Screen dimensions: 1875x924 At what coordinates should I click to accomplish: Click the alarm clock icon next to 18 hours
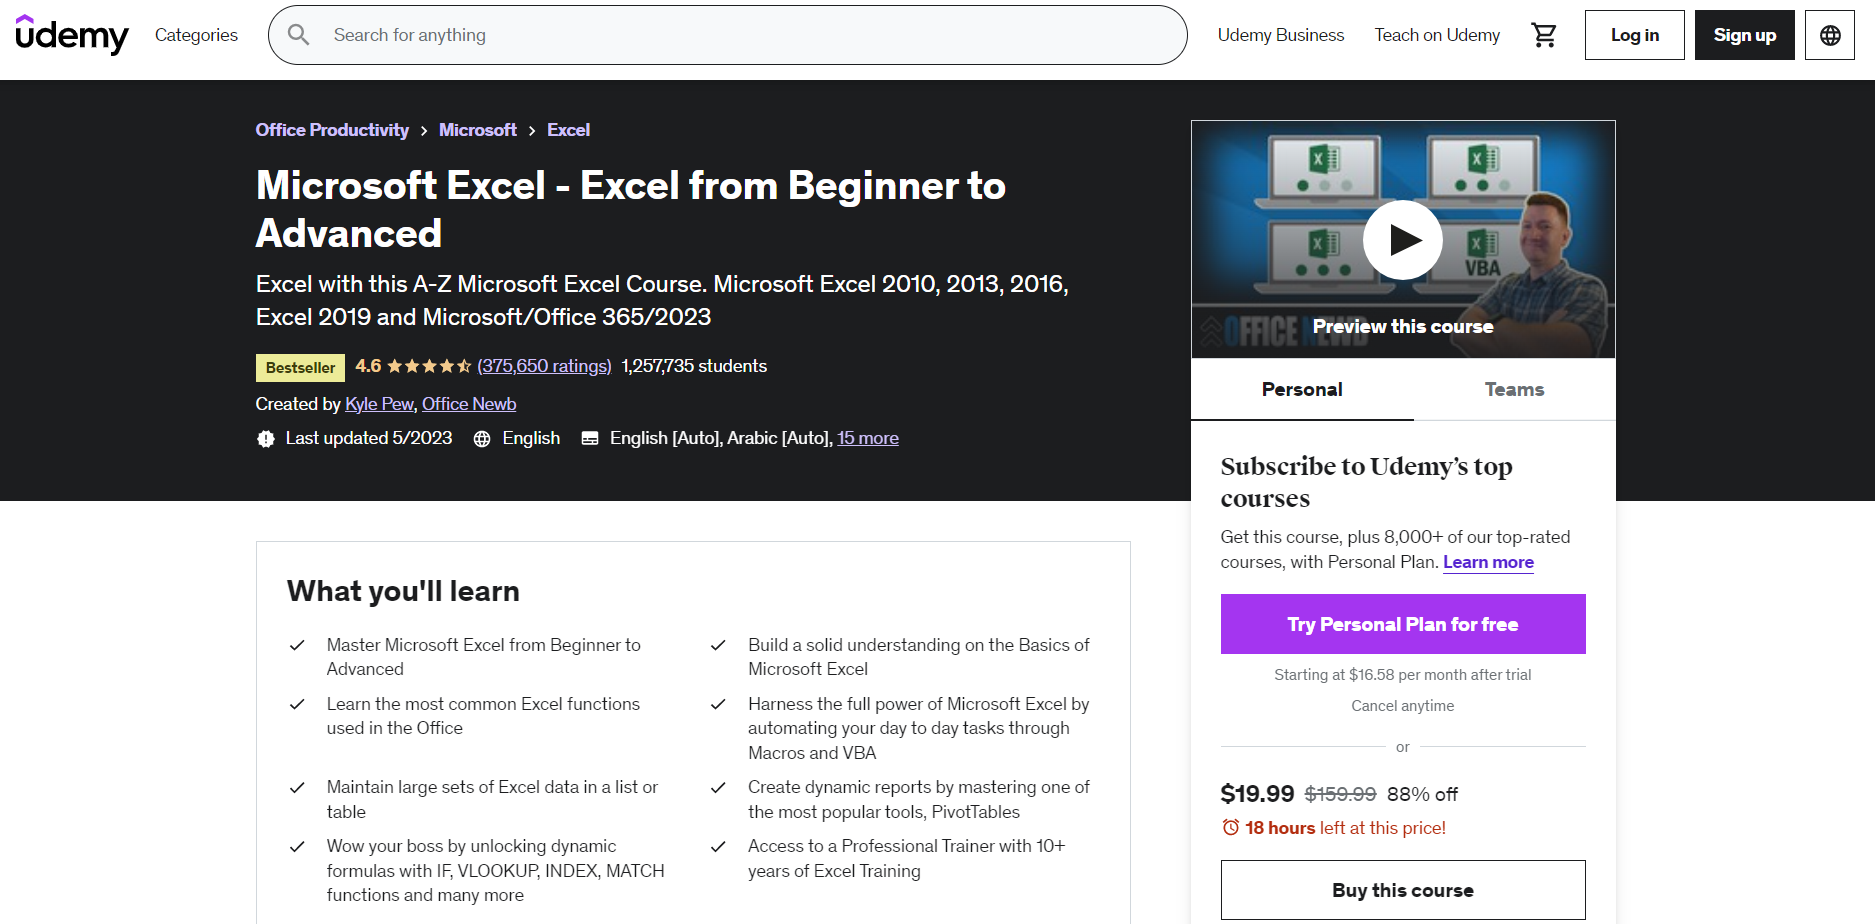point(1230,827)
